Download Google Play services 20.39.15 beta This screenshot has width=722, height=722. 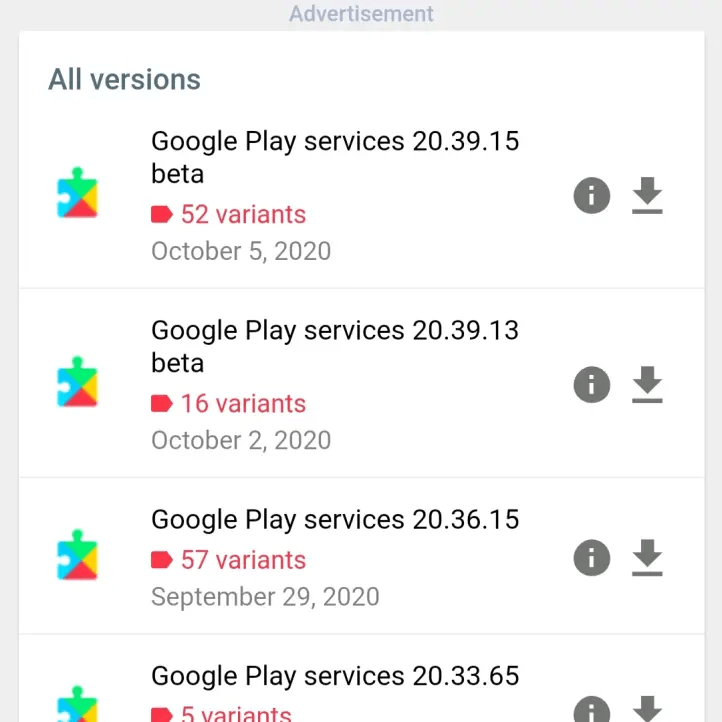click(x=648, y=195)
